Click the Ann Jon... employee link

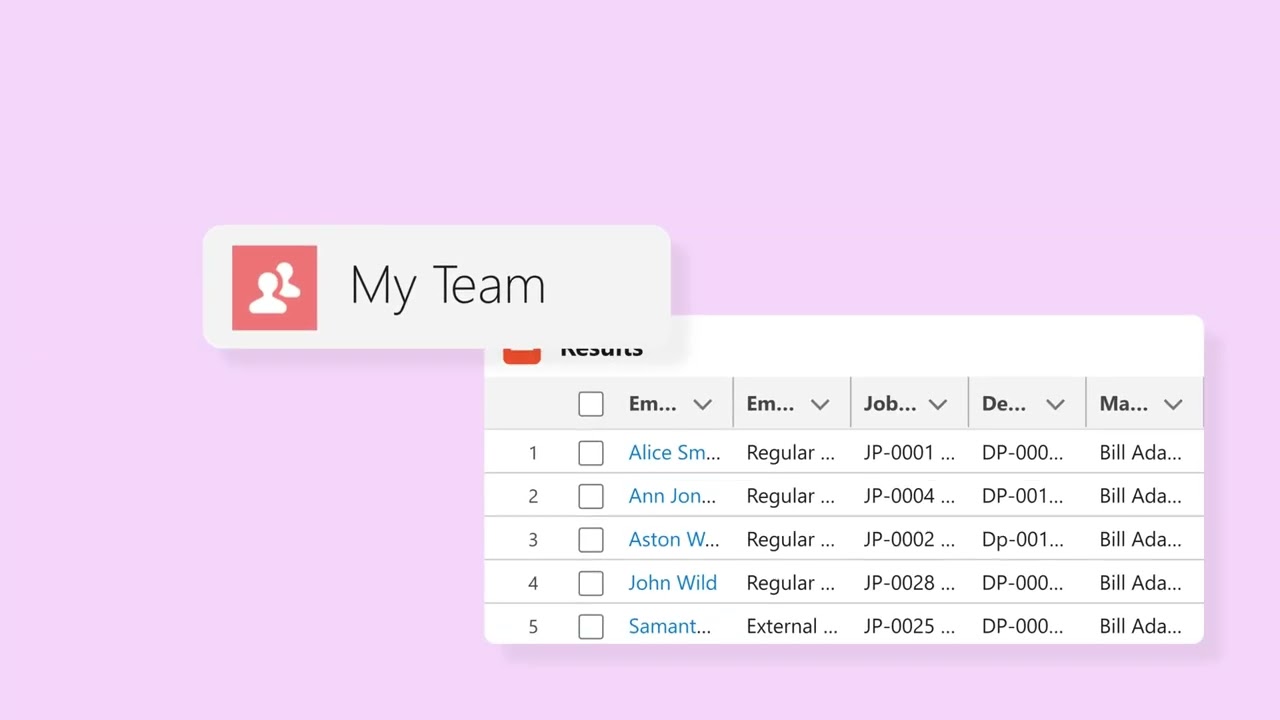click(x=671, y=496)
